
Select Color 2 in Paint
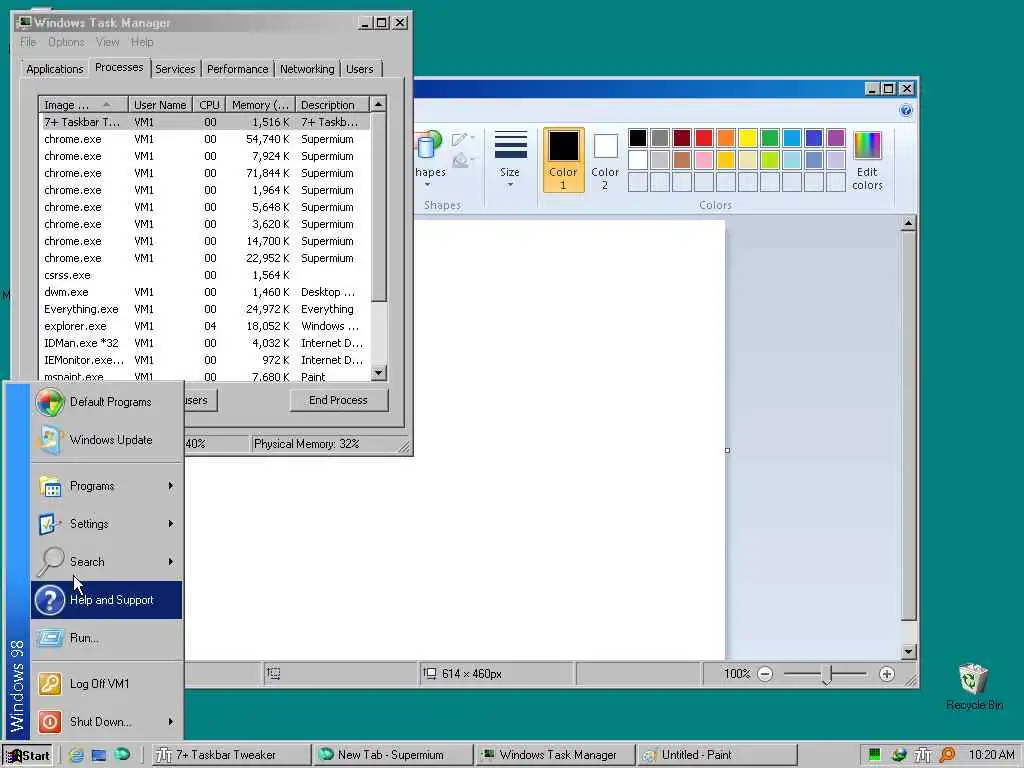(x=605, y=160)
